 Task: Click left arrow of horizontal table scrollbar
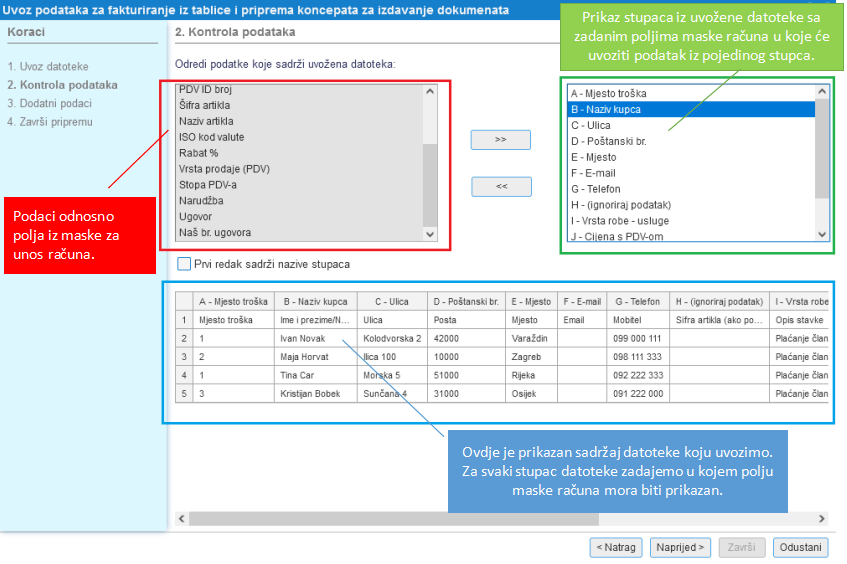tap(182, 519)
